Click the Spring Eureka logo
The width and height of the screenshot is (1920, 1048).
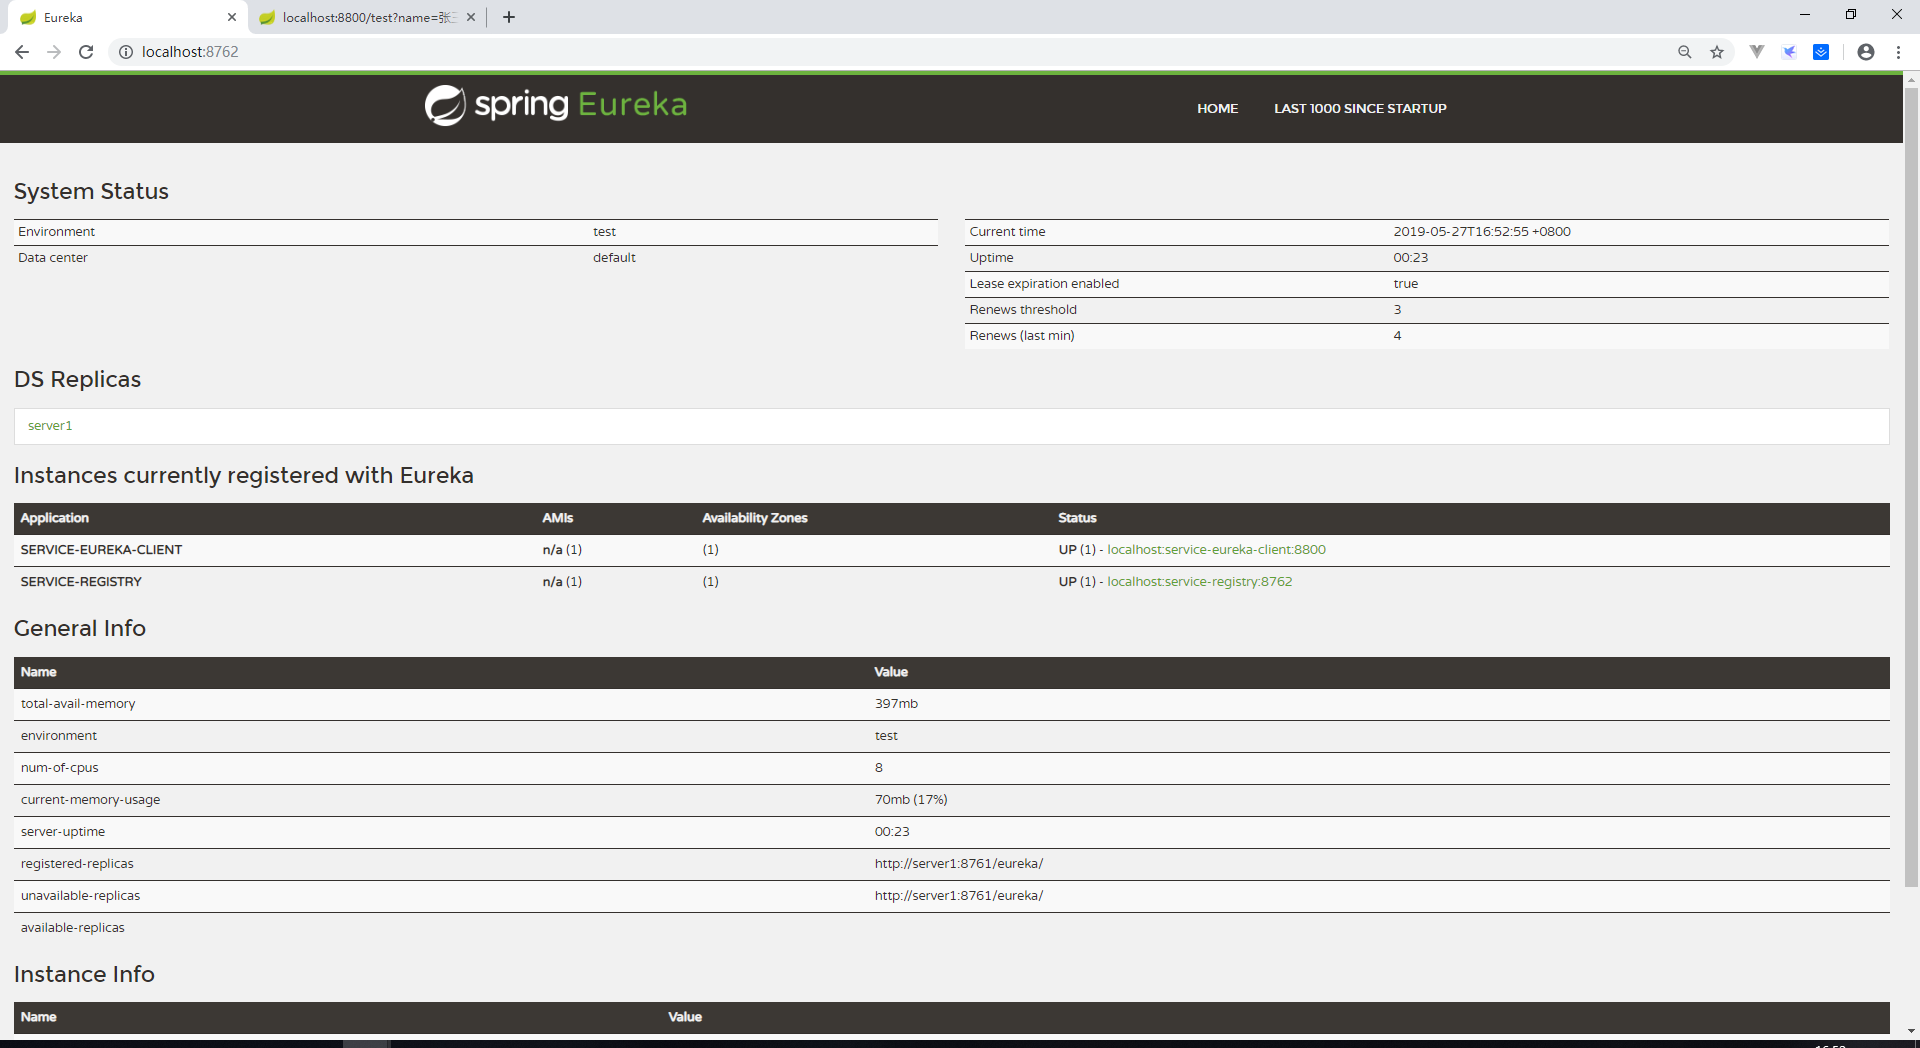click(556, 105)
